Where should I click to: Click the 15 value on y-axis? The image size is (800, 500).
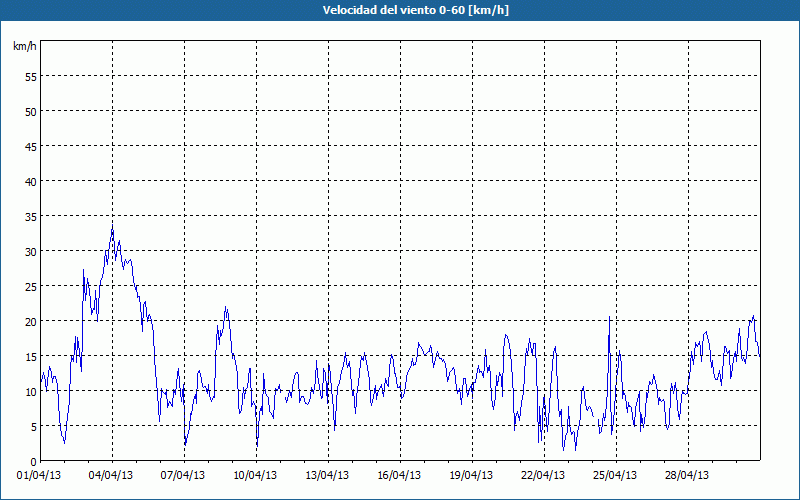pos(31,357)
